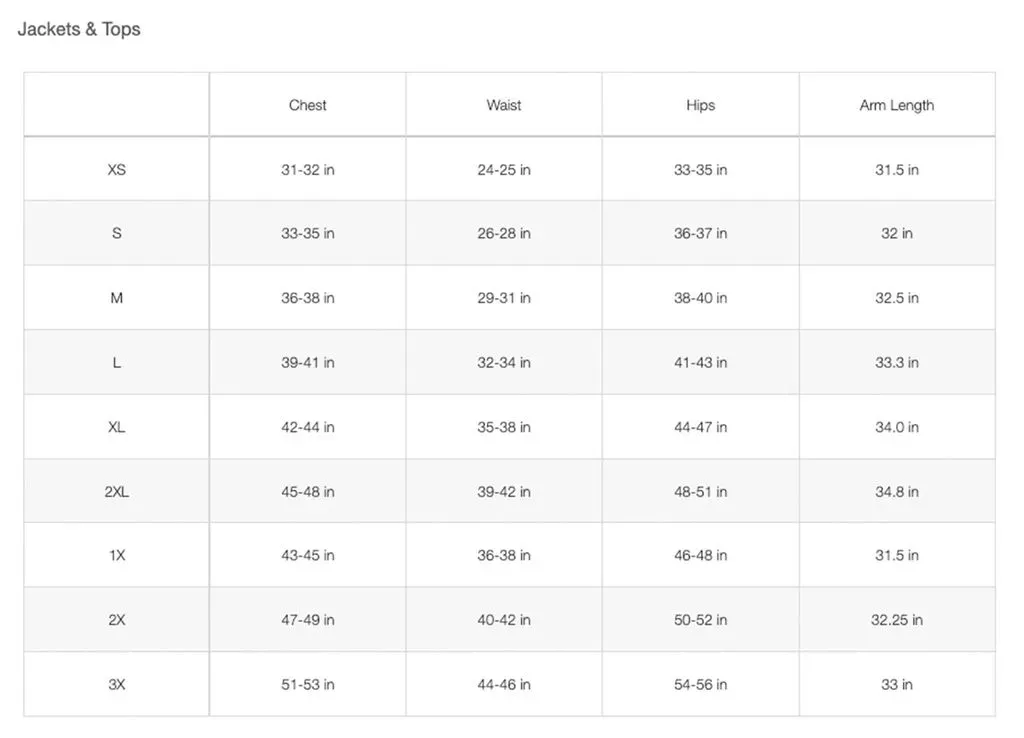Click the L size row label

click(116, 362)
